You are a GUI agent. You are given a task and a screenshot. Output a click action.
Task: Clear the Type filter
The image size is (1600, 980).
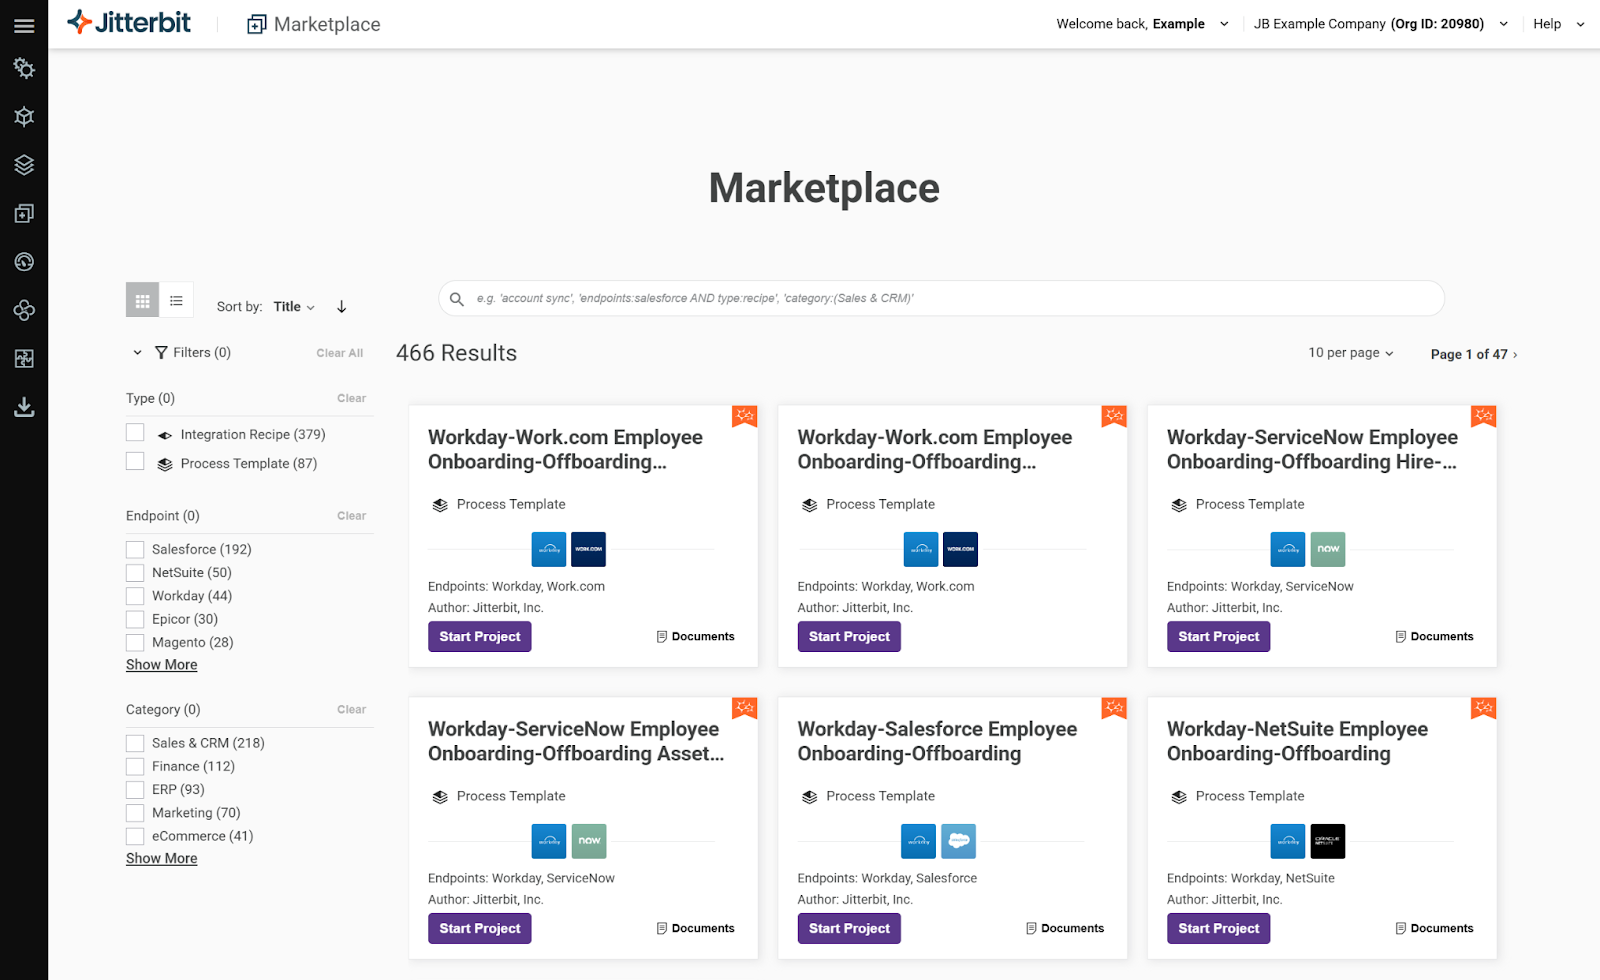(x=351, y=398)
